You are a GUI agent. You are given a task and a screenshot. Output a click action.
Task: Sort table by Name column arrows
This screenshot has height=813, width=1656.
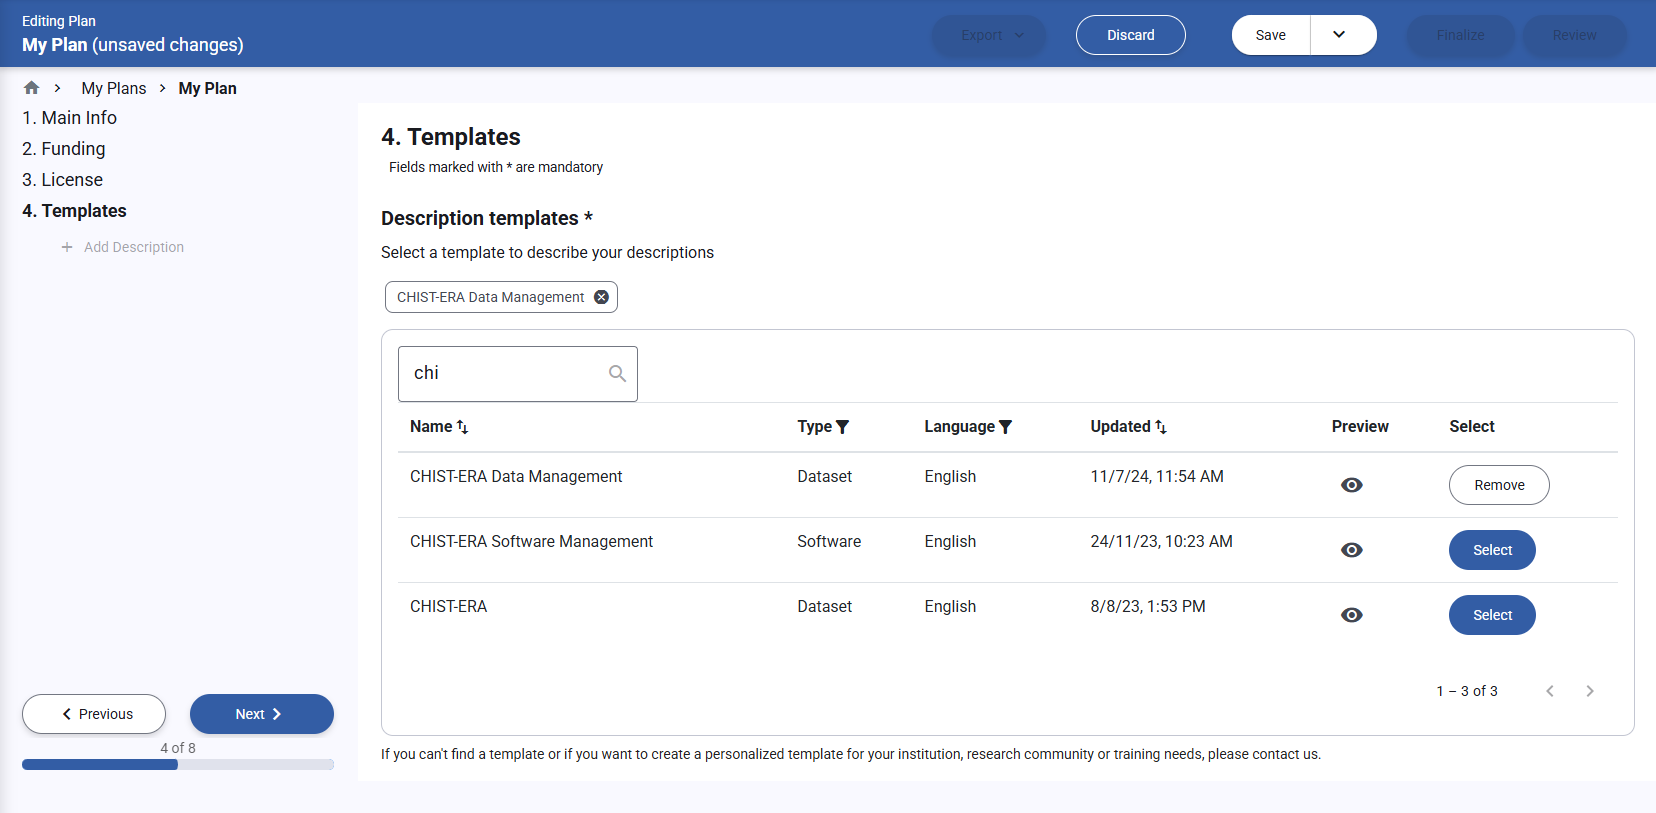coord(462,427)
